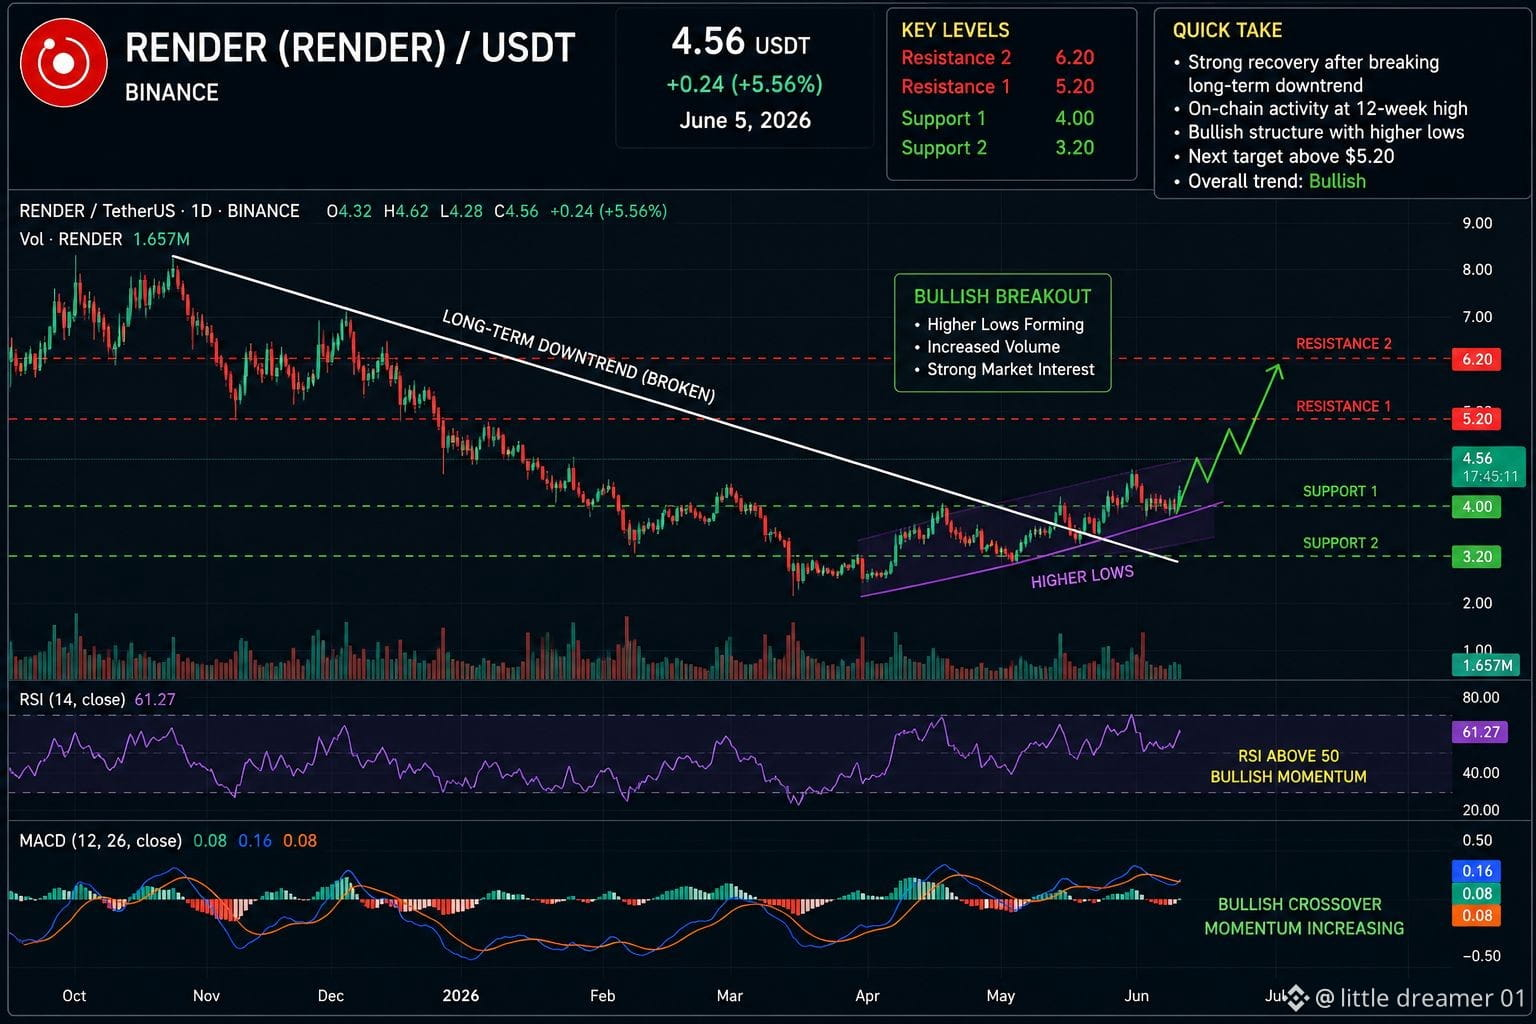Screen dimensions: 1536x1024
Task: Click 'Dec' on the time axis
Action: [330, 996]
